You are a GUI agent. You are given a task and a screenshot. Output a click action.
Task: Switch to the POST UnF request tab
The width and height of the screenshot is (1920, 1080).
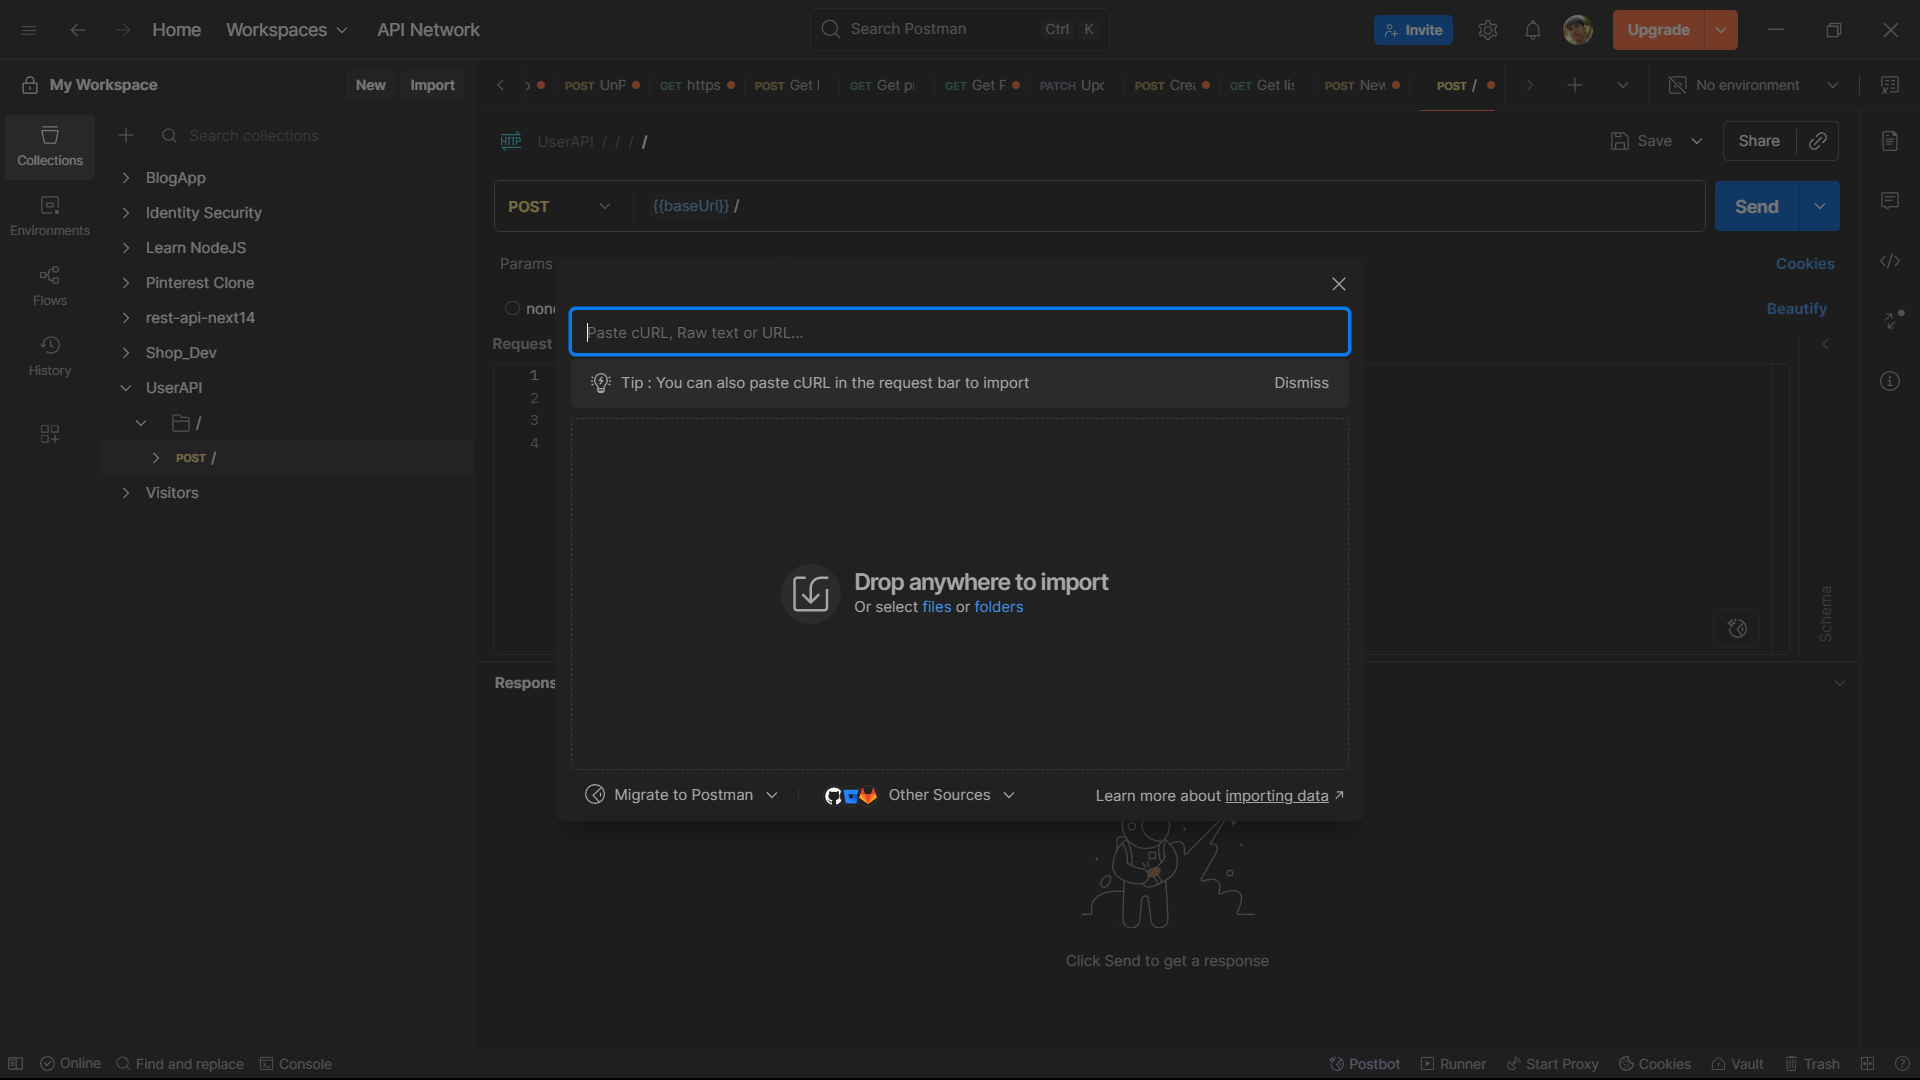click(601, 85)
